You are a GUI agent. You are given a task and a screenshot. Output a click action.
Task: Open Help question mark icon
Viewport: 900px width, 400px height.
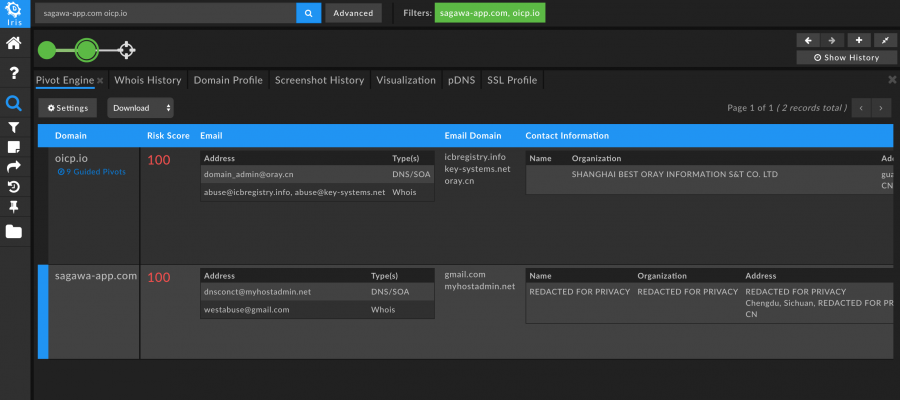coord(14,73)
